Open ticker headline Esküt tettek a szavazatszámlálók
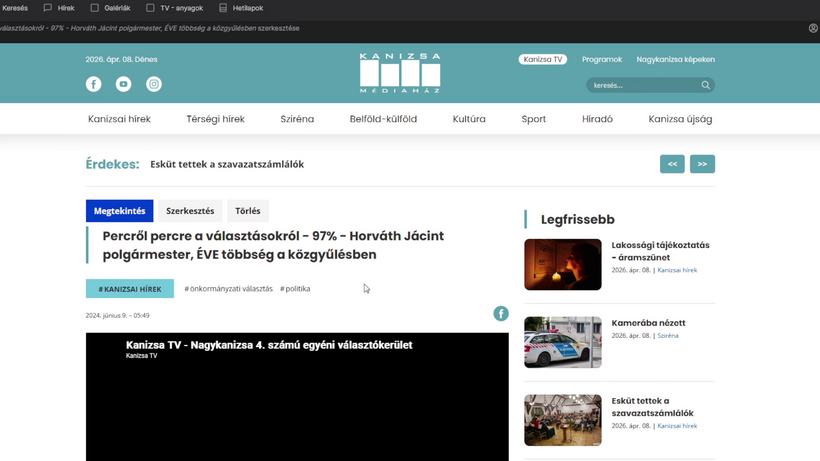Image resolution: width=820 pixels, height=461 pixels. 227,164
